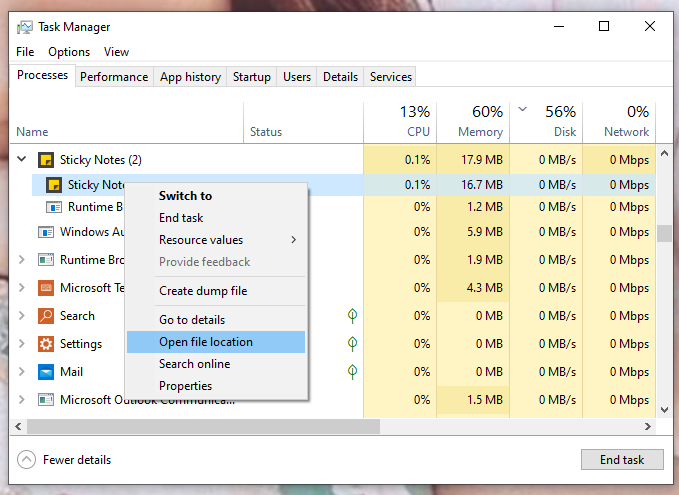Open the File menu
Screen dimensions: 679x495
(25, 52)
